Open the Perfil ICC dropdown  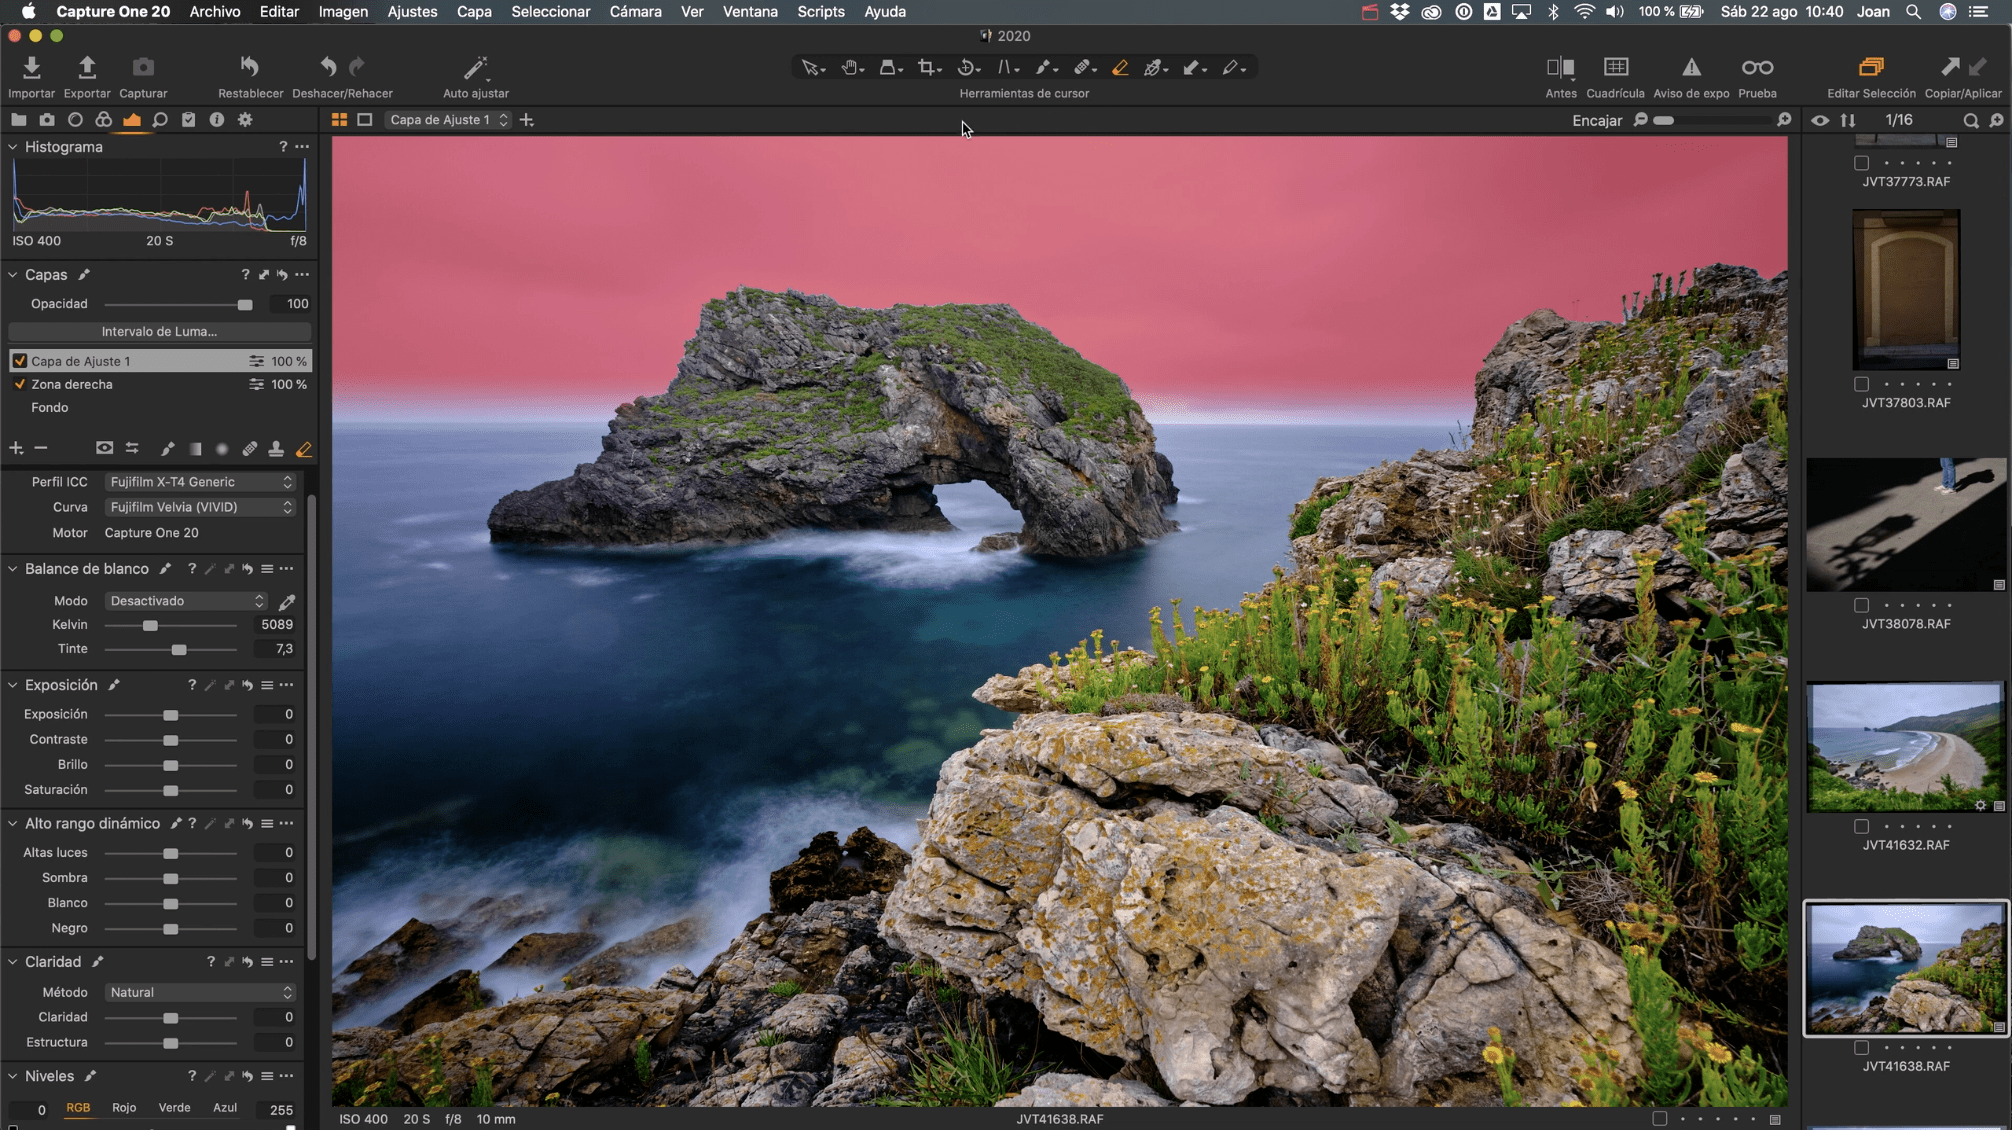[200, 482]
